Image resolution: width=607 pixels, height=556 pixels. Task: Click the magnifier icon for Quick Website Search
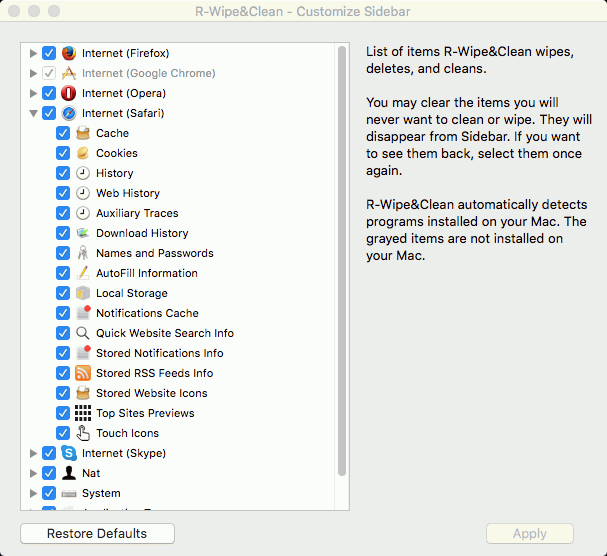point(83,333)
